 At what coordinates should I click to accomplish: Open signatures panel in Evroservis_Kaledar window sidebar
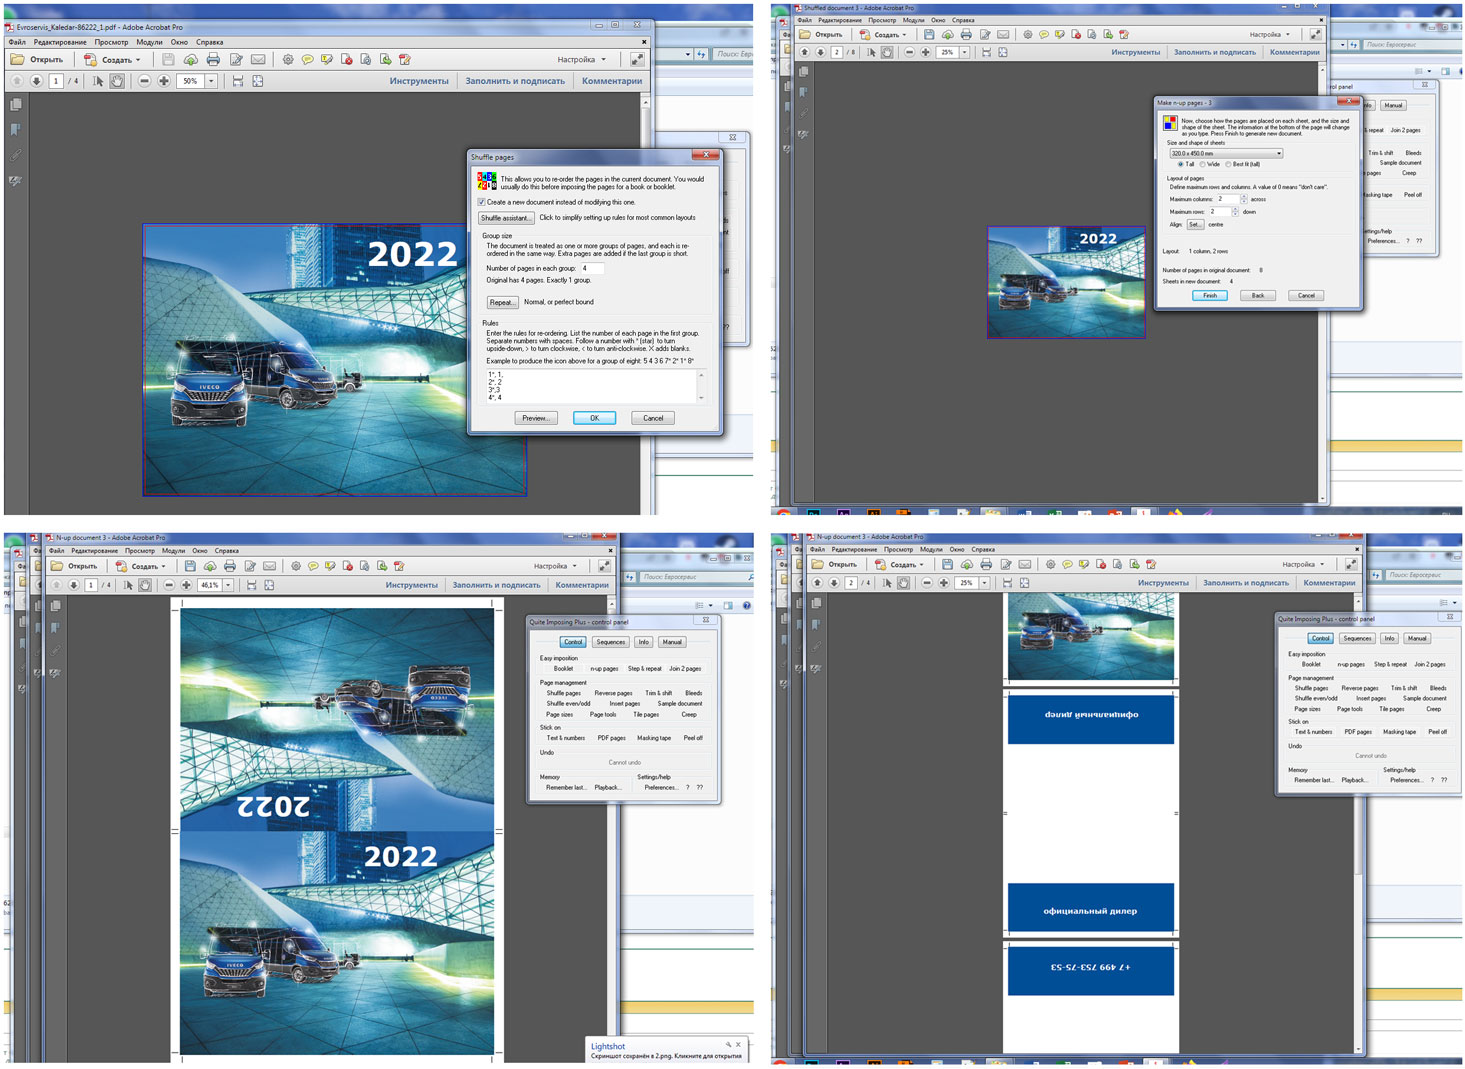tap(15, 181)
